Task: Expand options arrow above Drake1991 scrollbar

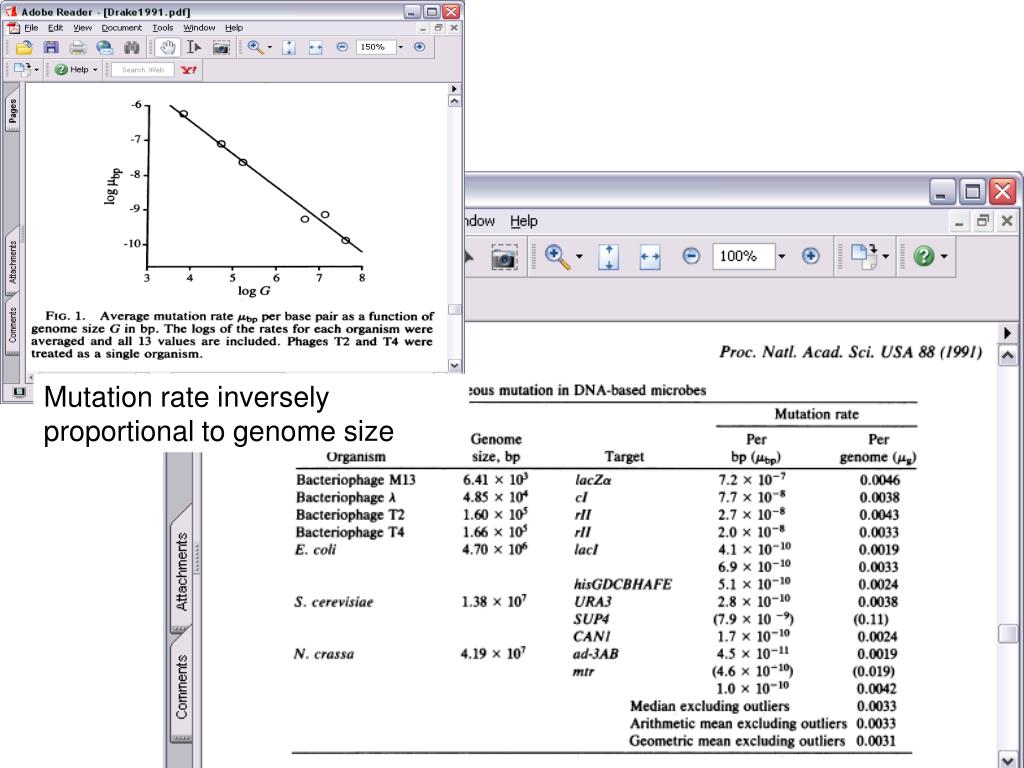Action: click(x=455, y=88)
